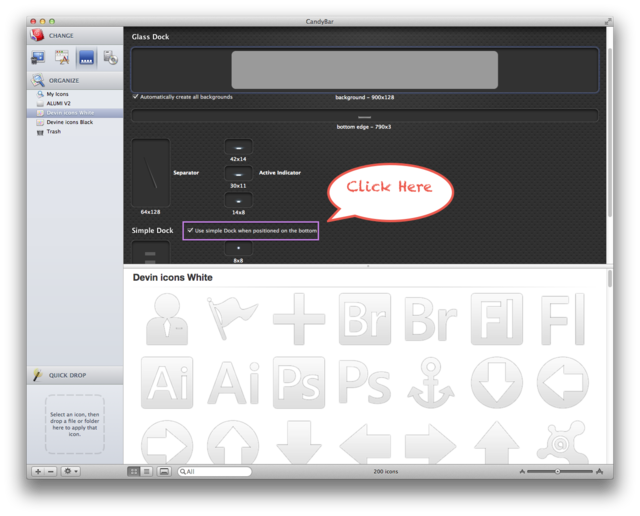This screenshot has width=640, height=516.
Task: Select My Icons in the Organize list
Action: [x=75, y=94]
